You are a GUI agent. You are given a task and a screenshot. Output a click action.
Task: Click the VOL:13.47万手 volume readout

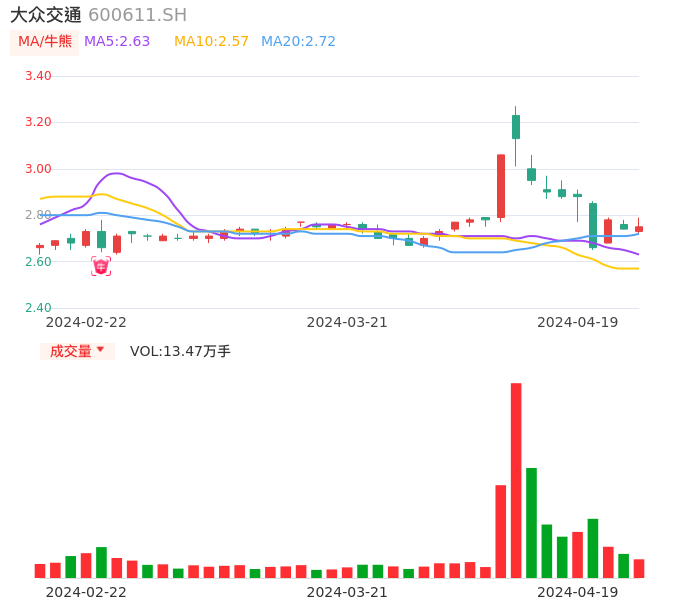tap(180, 351)
